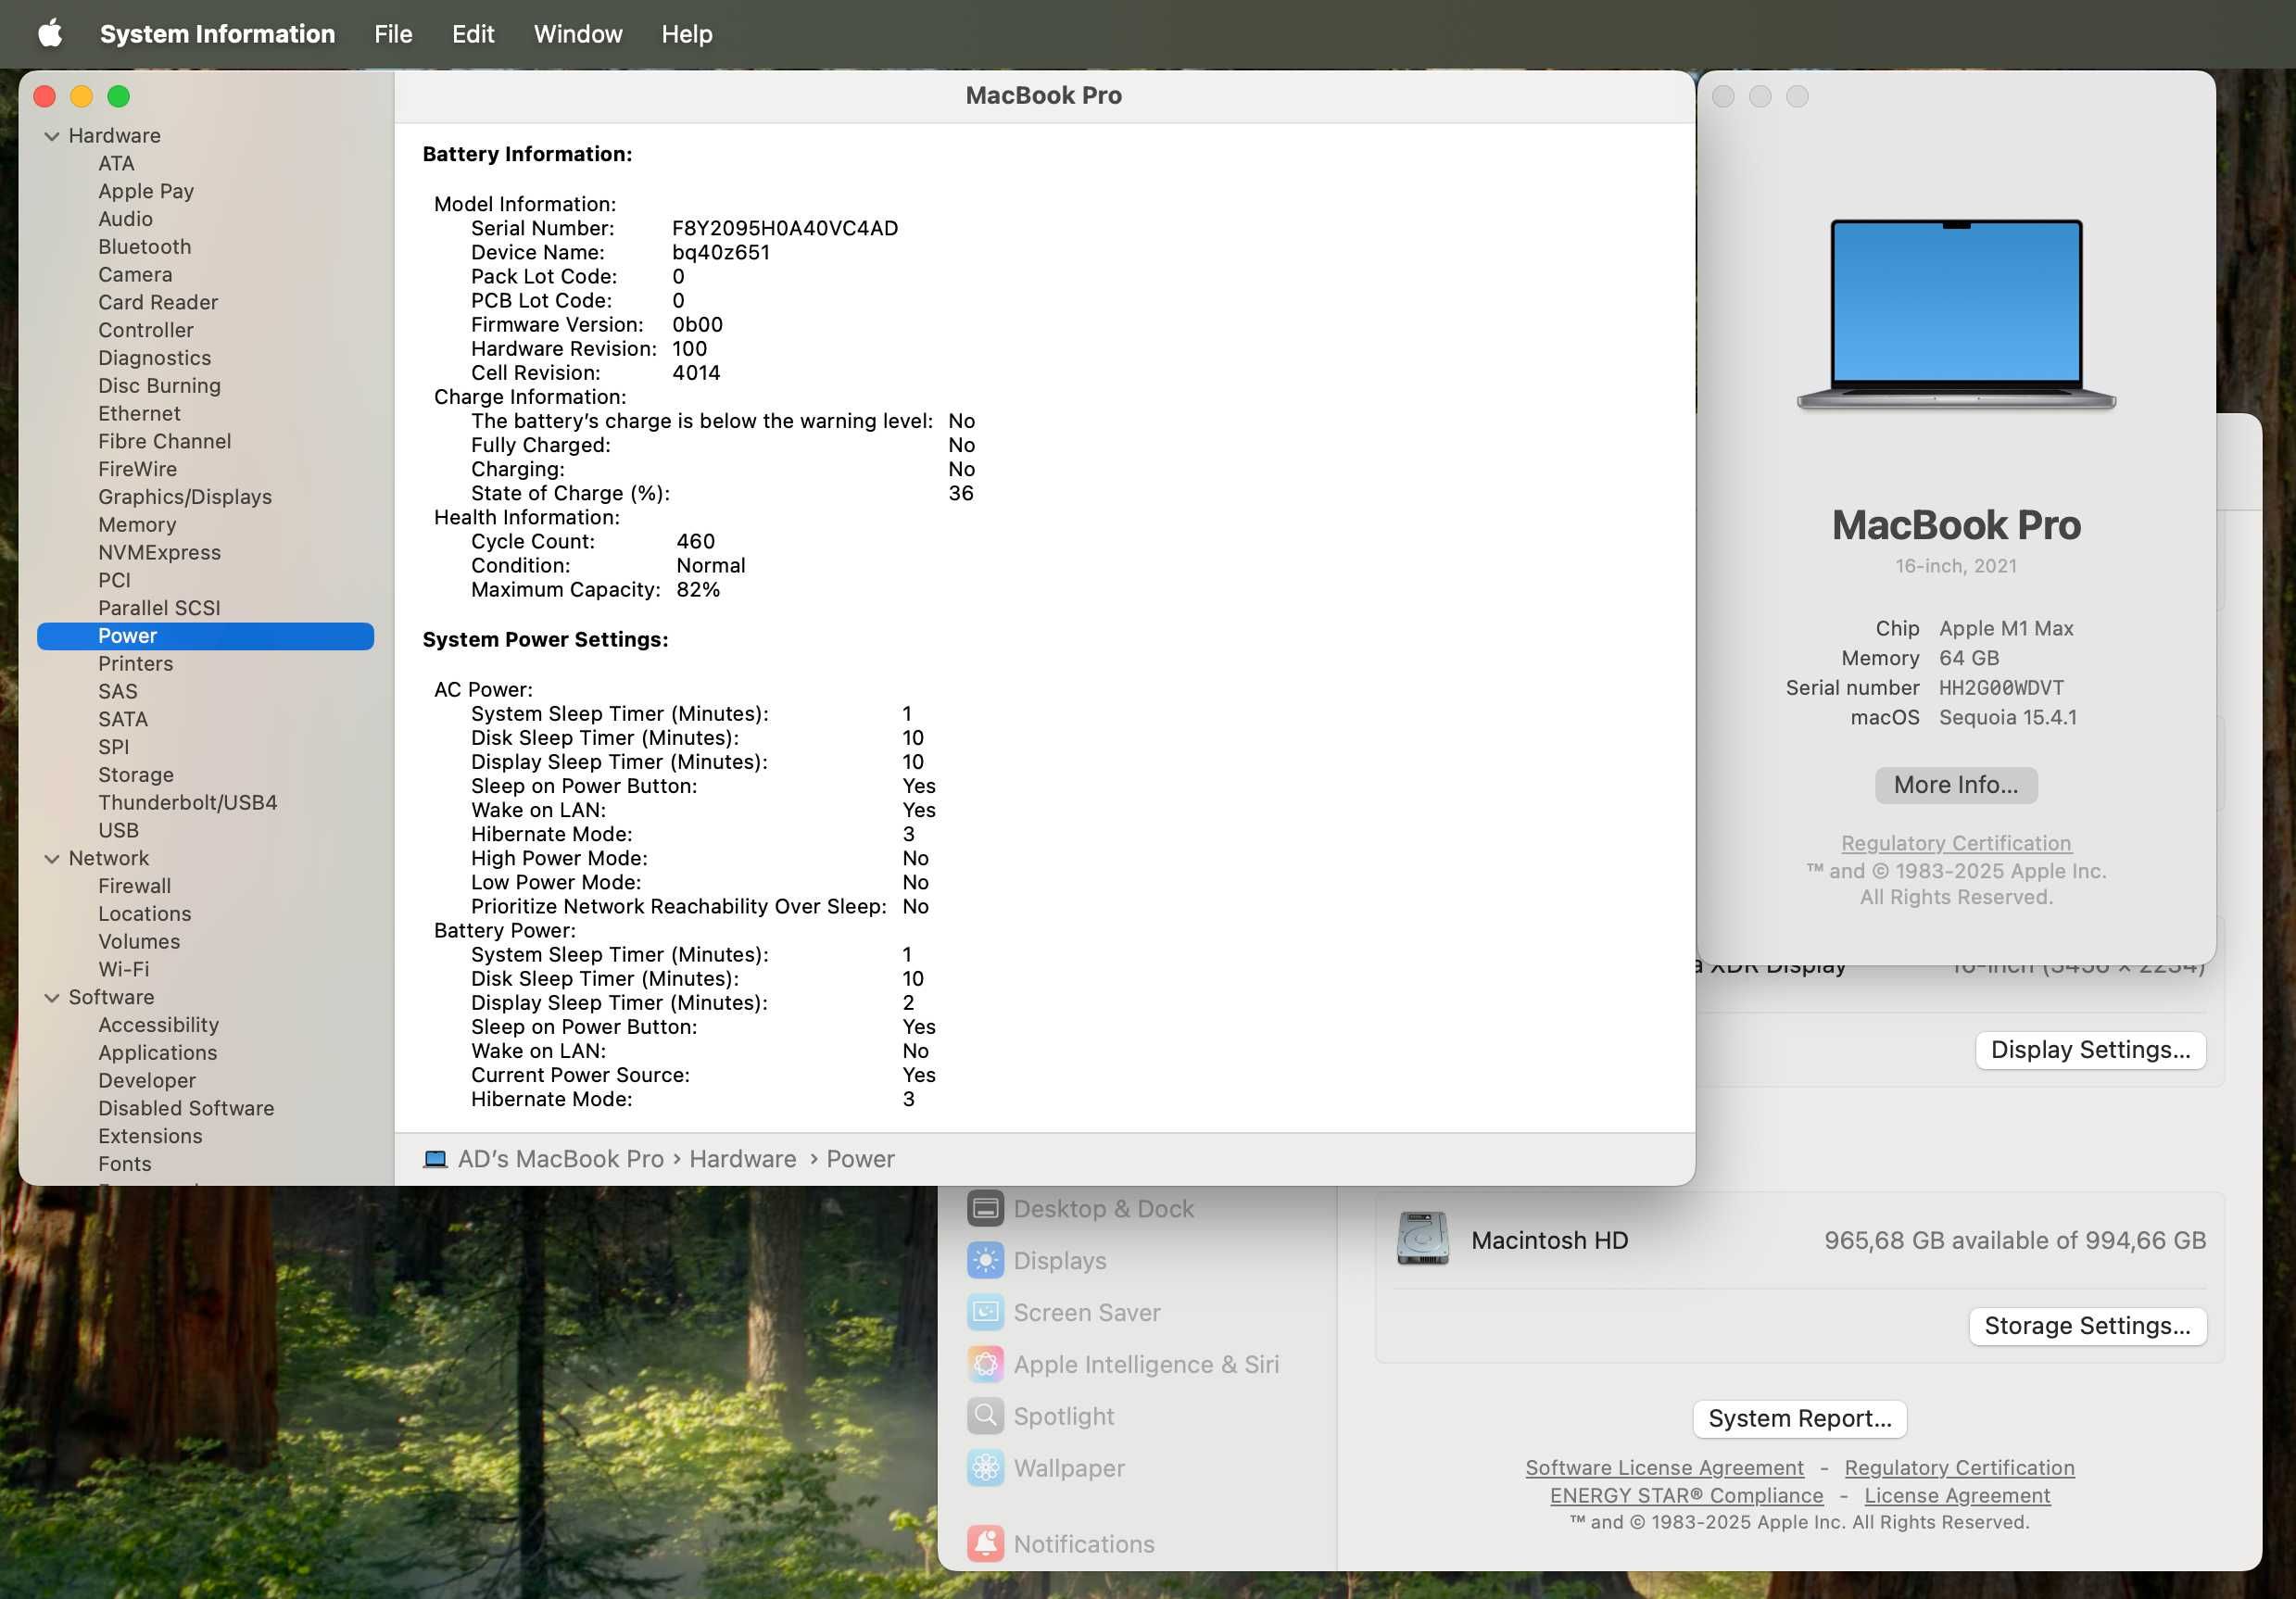Select Graphics/Displays in the sidebar
This screenshot has height=1599, width=2296.
pyautogui.click(x=185, y=497)
